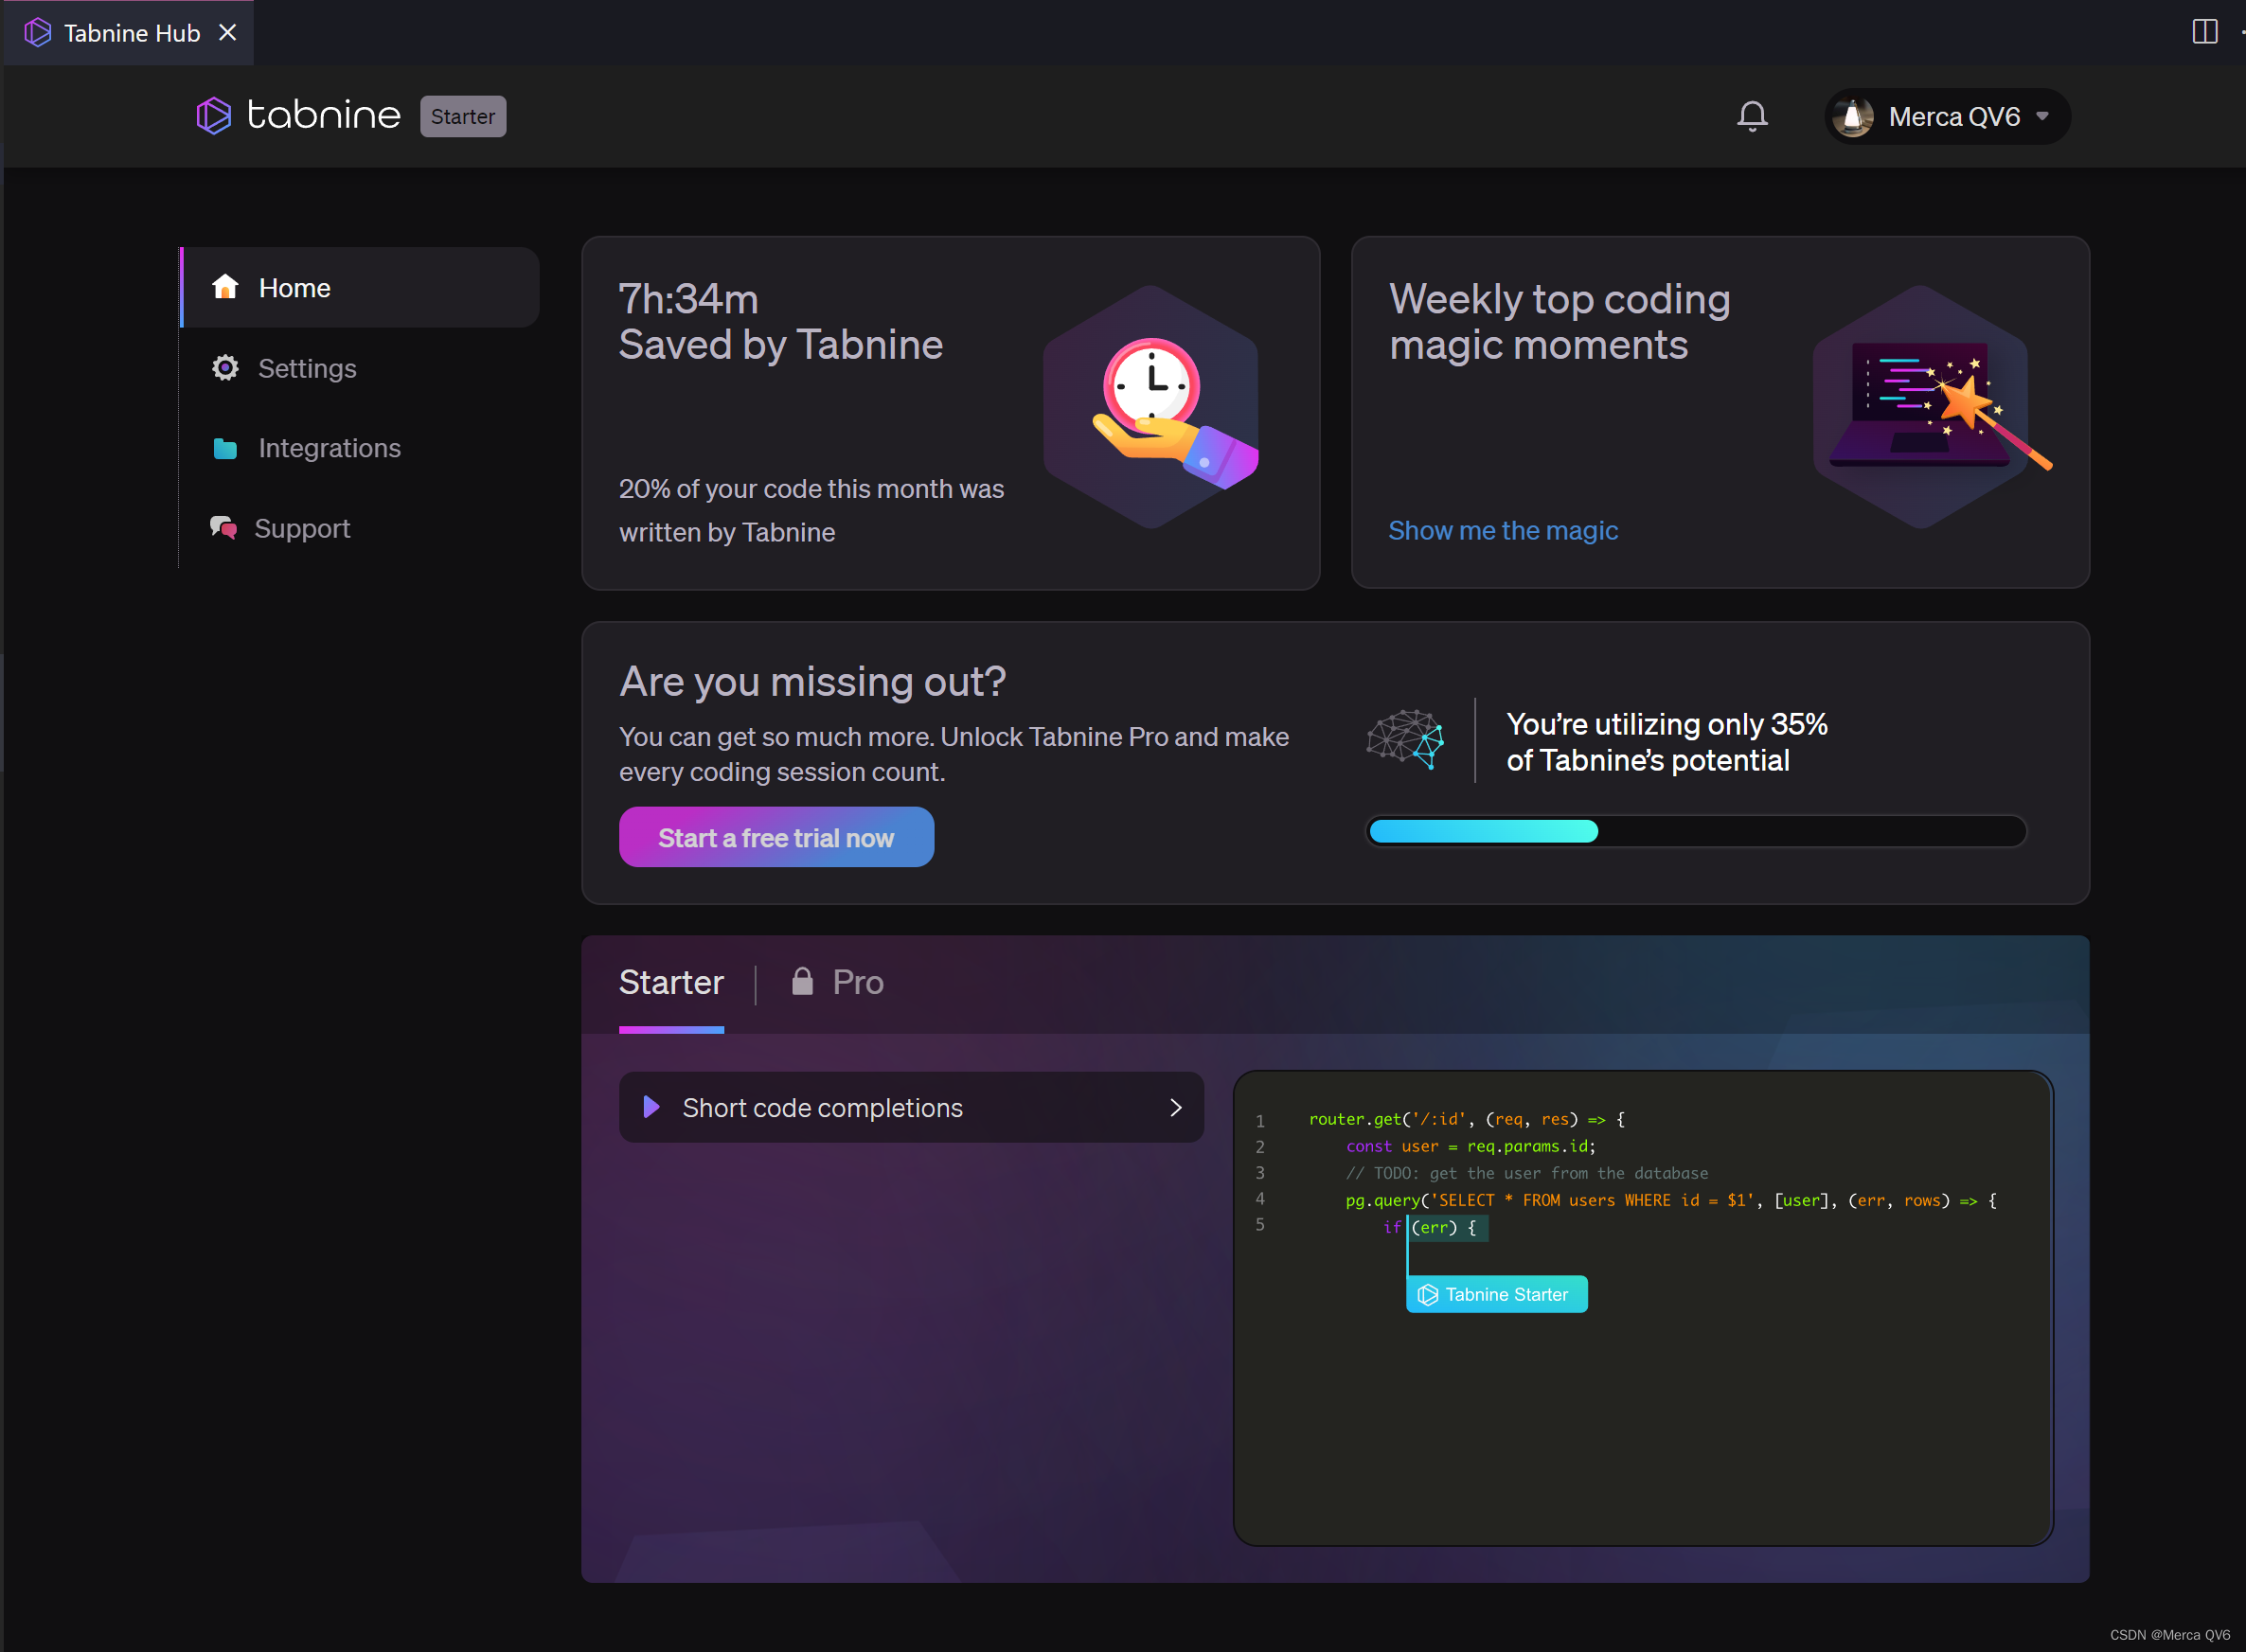Expand Short code completions chevron
2246x1652 pixels.
(x=1175, y=1107)
